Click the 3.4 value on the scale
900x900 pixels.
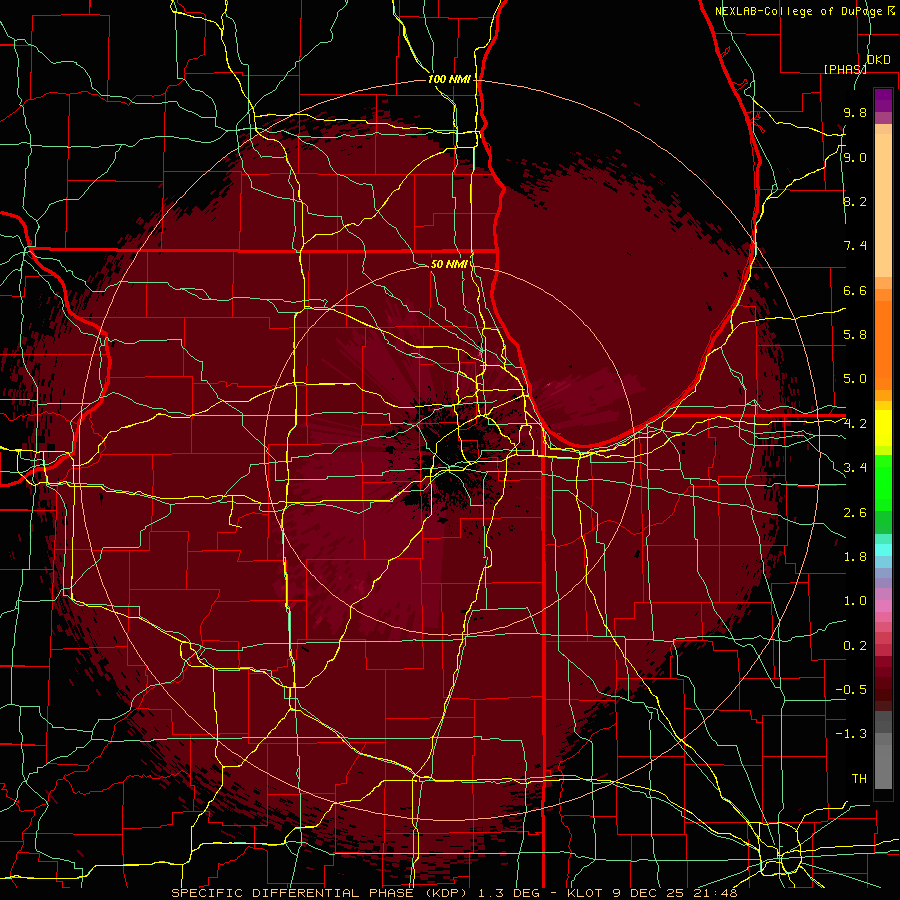(855, 468)
